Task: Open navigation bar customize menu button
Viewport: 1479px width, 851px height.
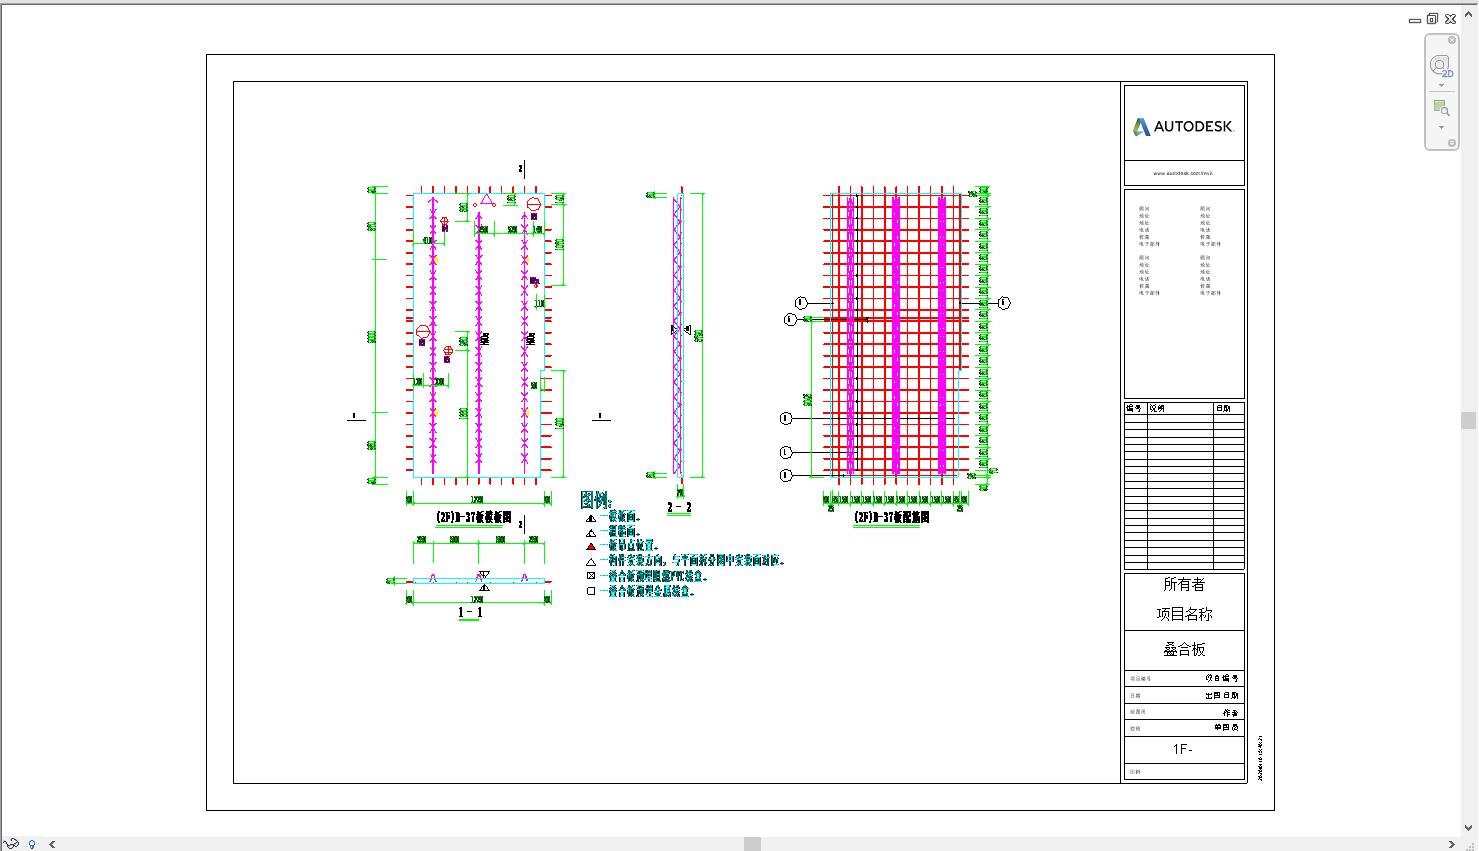Action: [x=1452, y=143]
